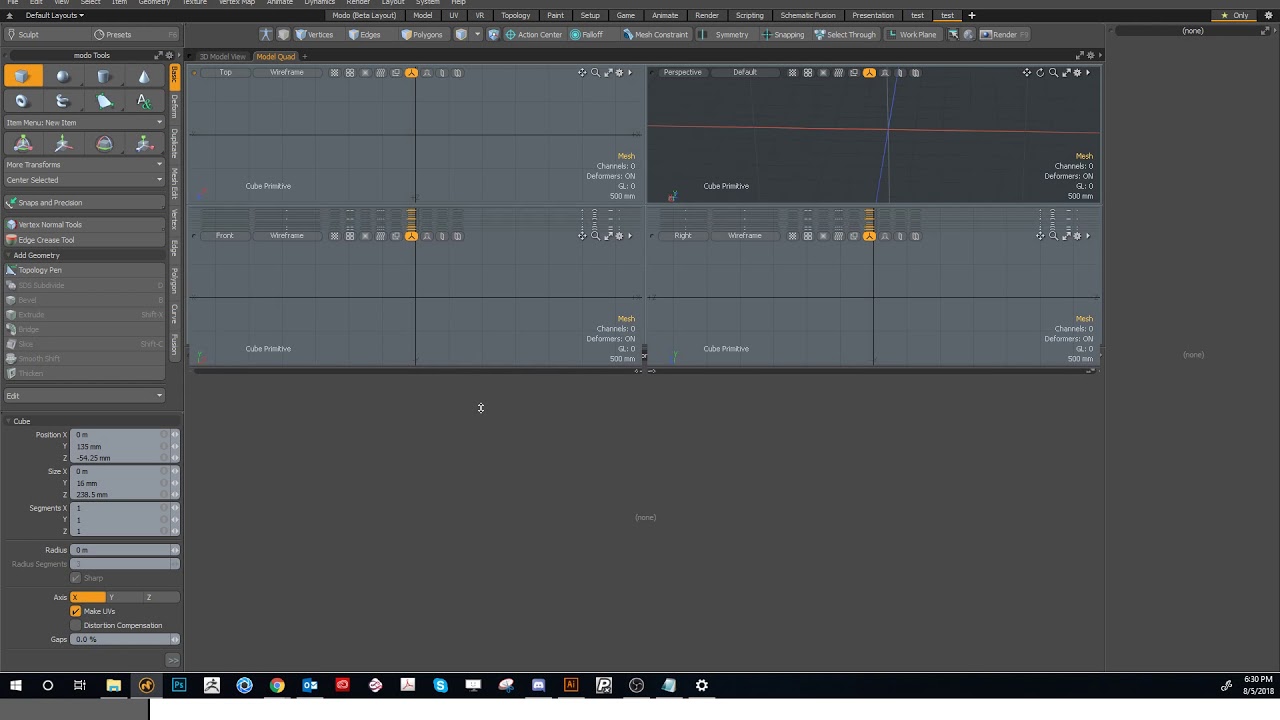Open the 3D Model View tab
This screenshot has height=720, width=1280.
pos(221,56)
